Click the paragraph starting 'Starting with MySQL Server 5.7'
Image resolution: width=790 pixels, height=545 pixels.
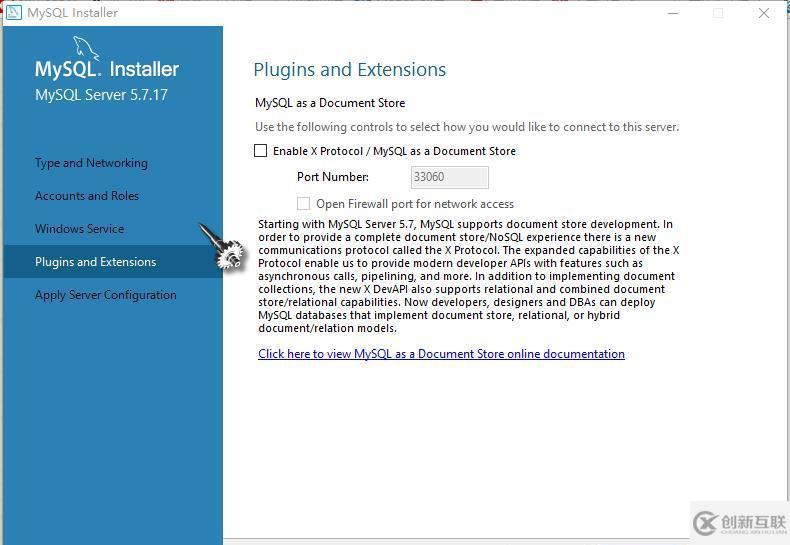[x=469, y=276]
